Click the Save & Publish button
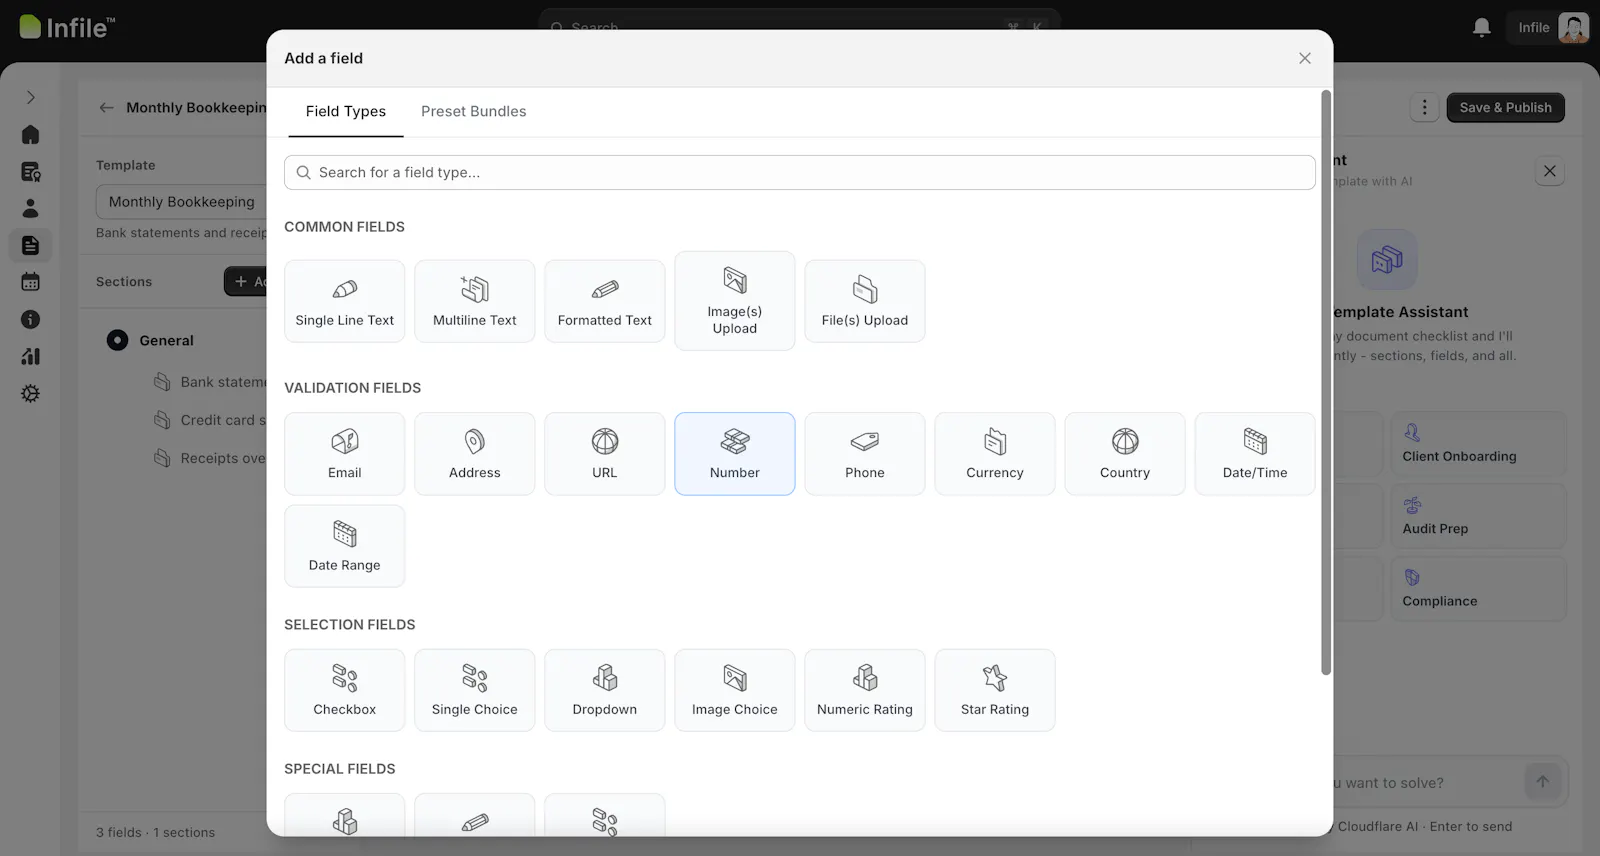 point(1505,107)
